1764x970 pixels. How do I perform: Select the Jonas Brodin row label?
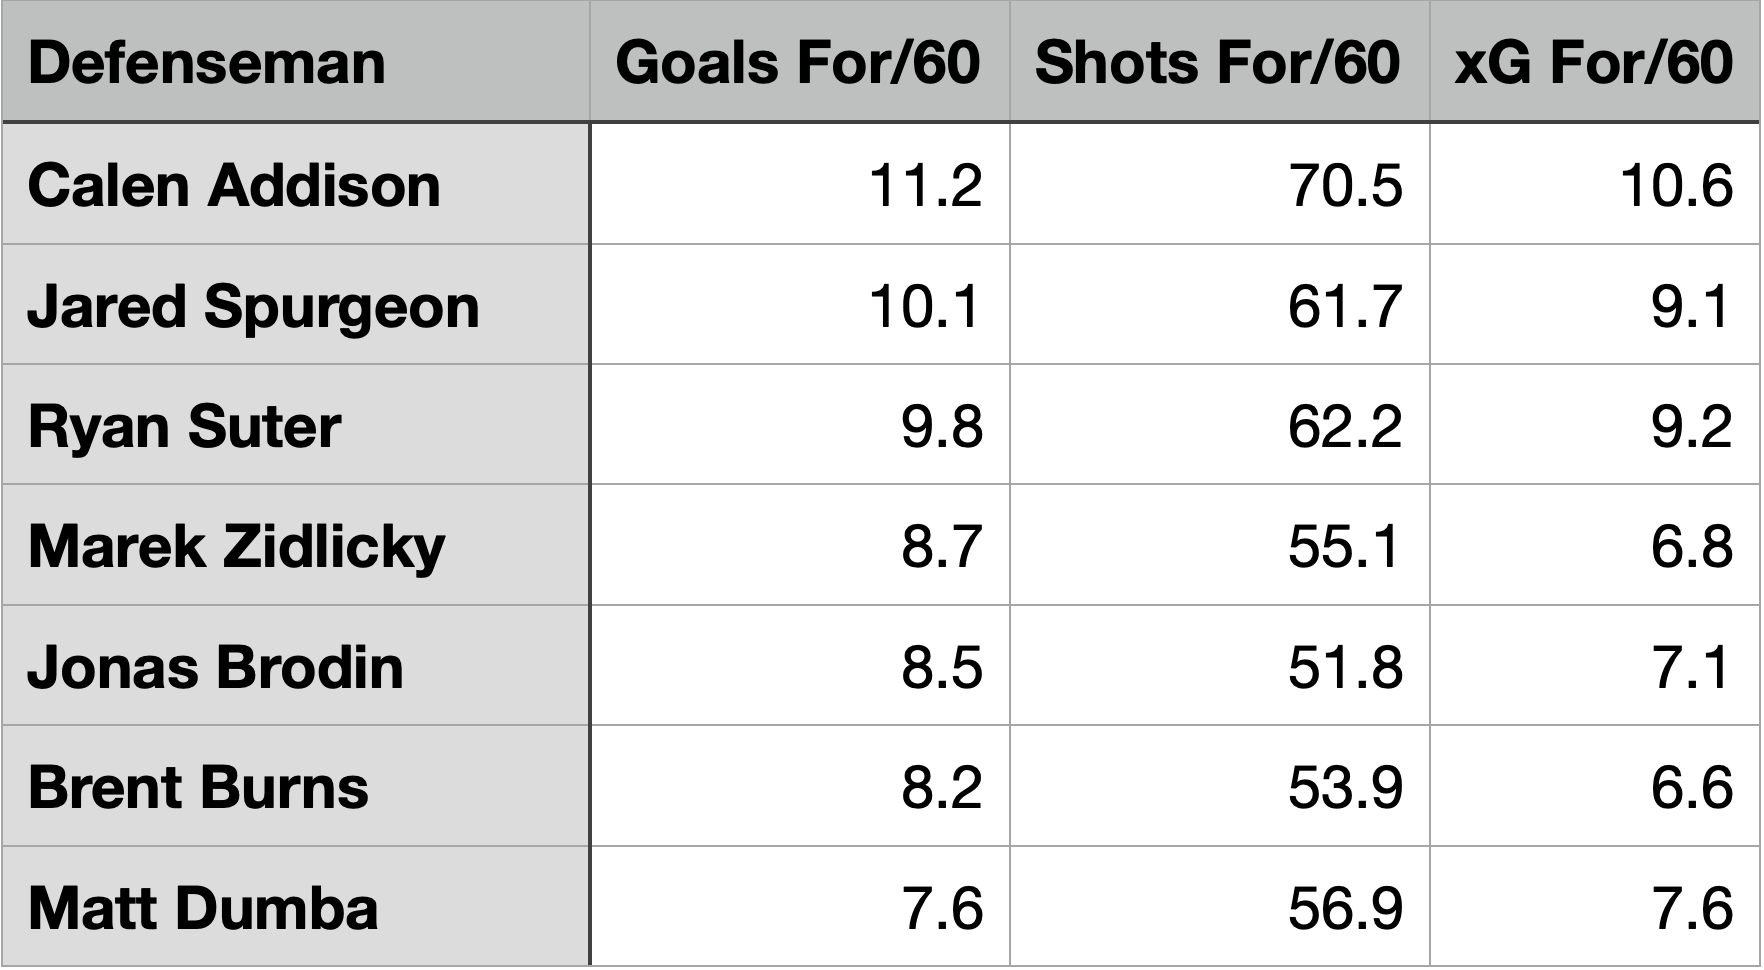215,667
